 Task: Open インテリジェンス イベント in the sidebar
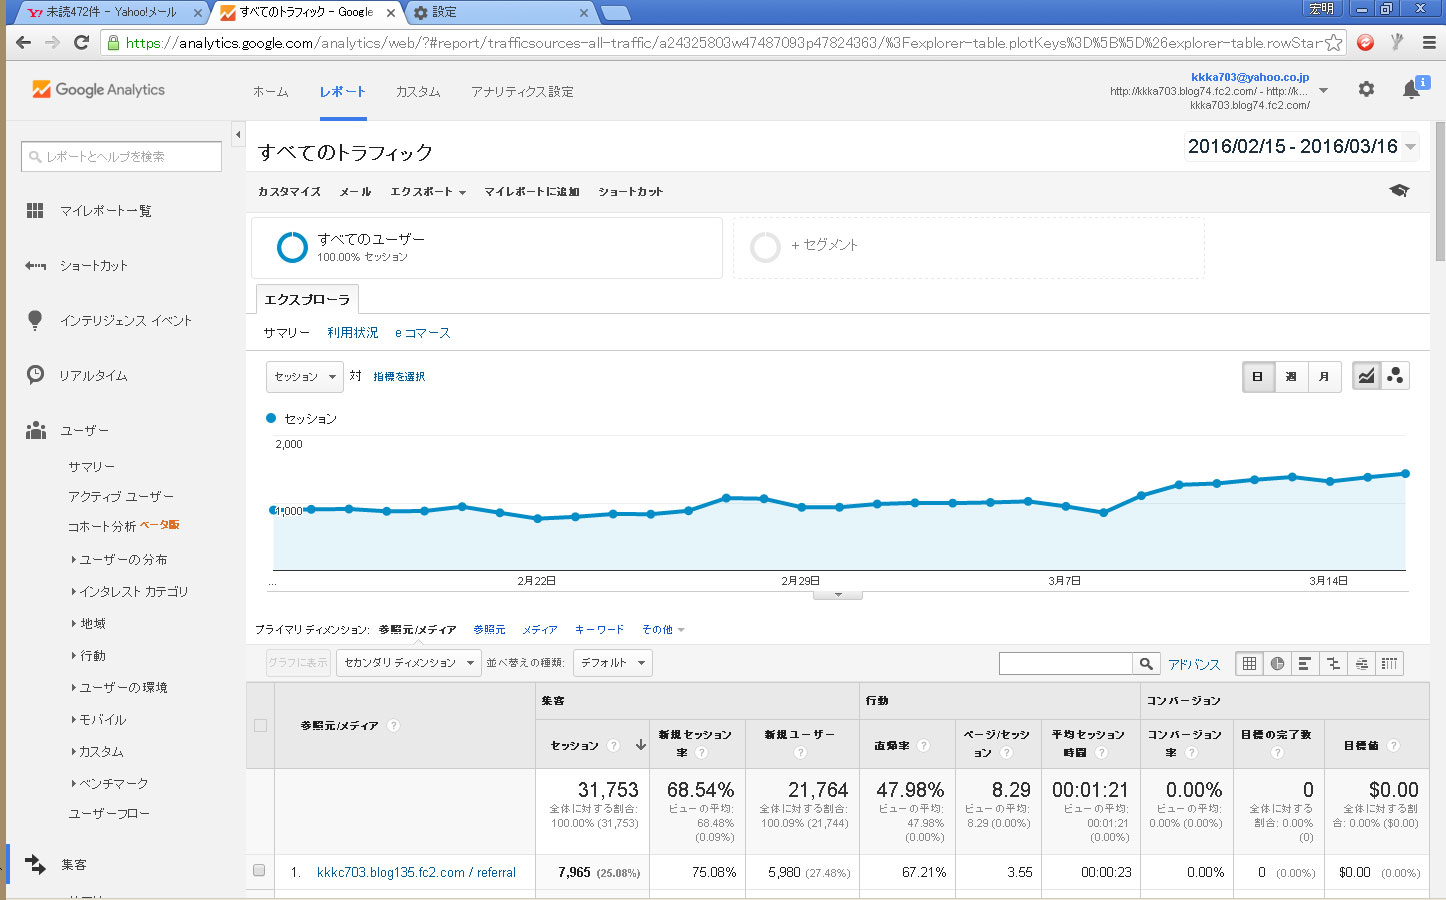(125, 320)
